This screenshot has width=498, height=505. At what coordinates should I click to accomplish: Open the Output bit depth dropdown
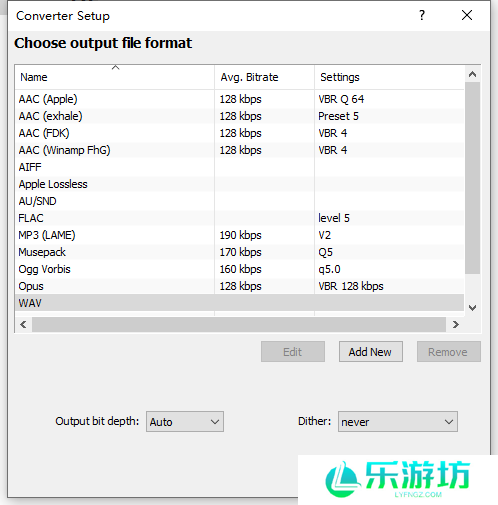[185, 422]
